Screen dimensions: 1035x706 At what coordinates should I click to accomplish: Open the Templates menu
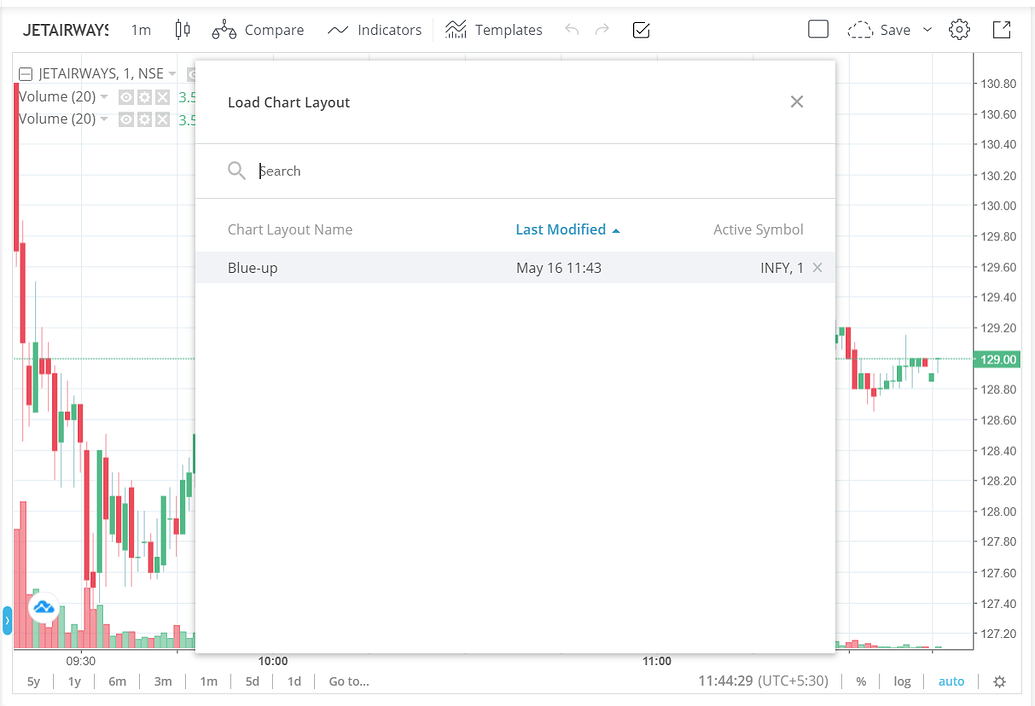pos(494,29)
